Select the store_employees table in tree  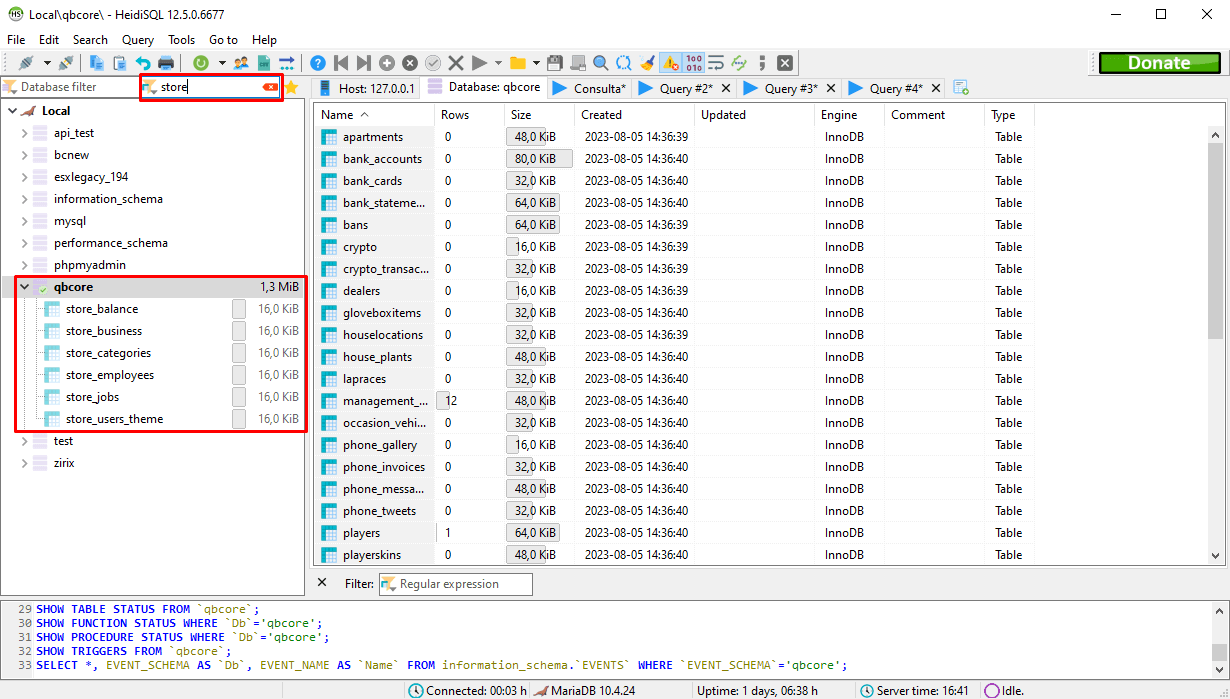click(110, 375)
